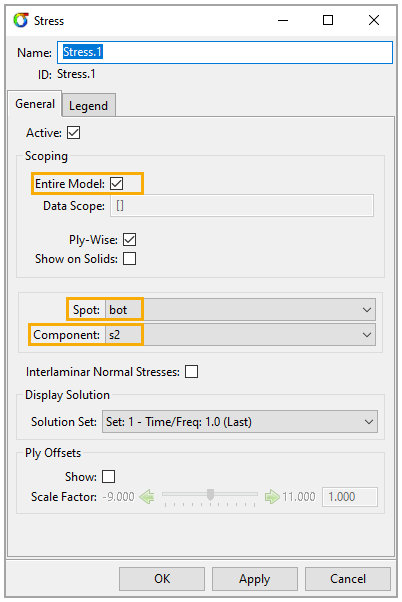The height and width of the screenshot is (602, 402).
Task: Open the Spot dropdown showing bot
Action: coord(240,310)
